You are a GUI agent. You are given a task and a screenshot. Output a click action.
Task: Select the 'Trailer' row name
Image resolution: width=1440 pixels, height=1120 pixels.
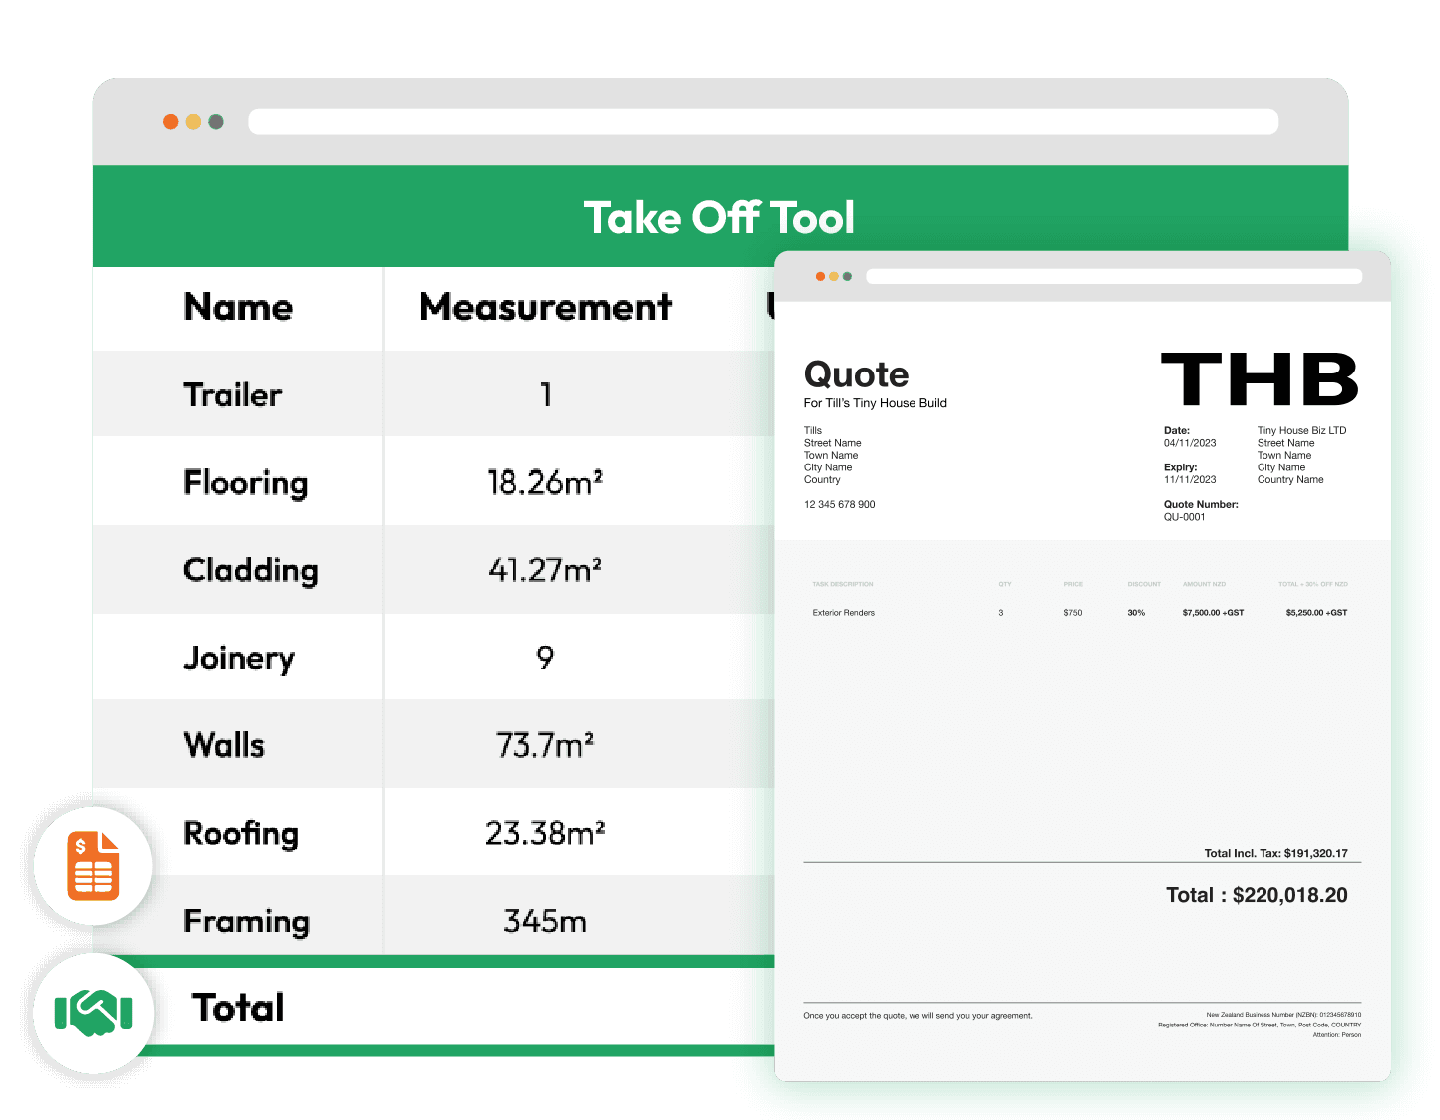click(232, 394)
